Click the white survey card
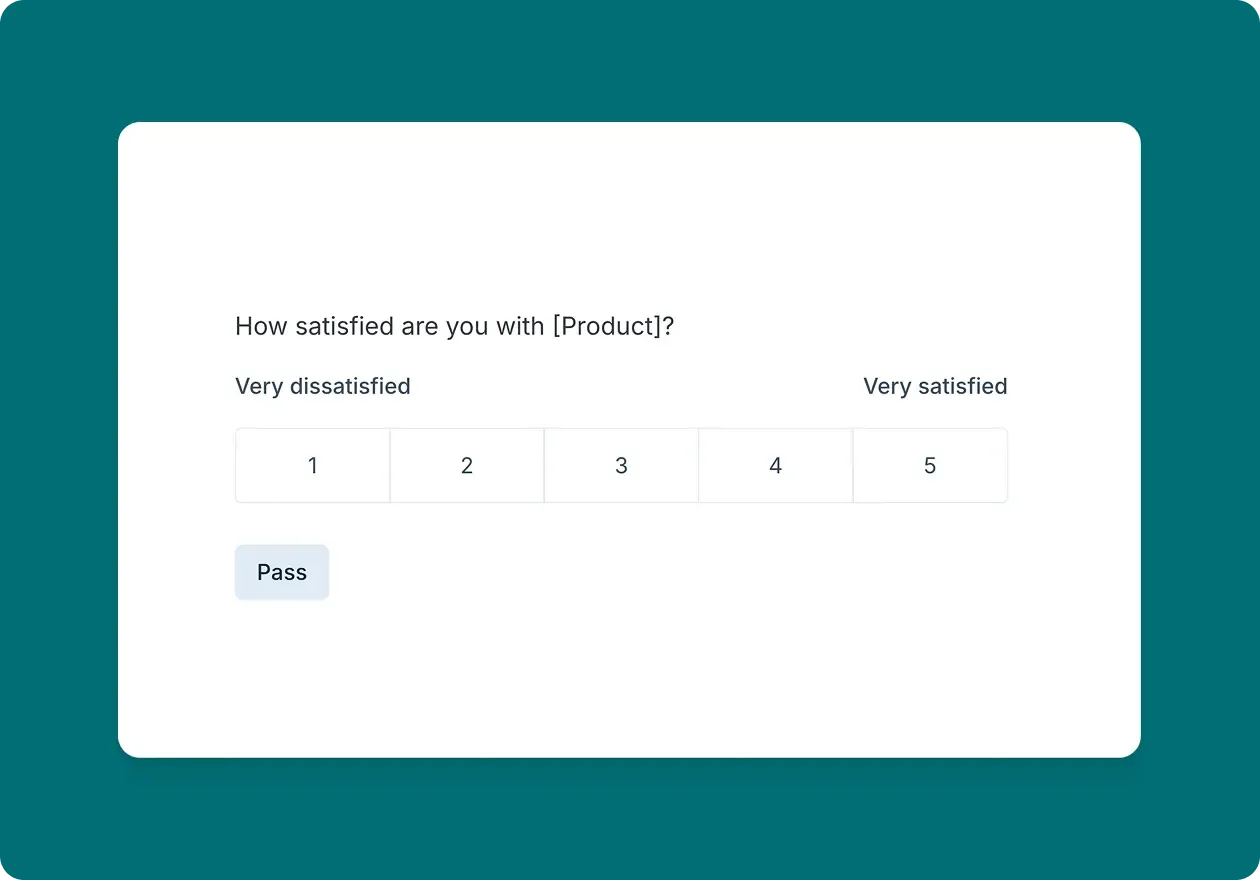Viewport: 1260px width, 880px height. 629,680
